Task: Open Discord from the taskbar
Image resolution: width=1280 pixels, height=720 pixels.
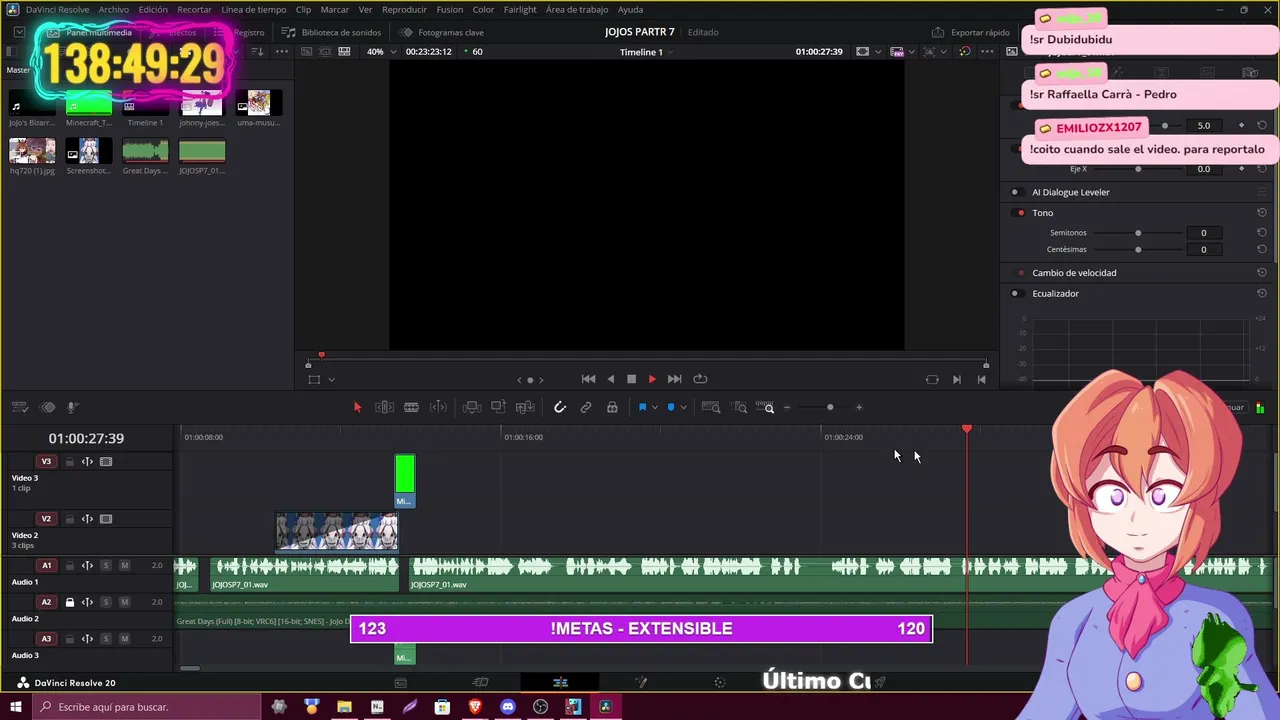Action: click(508, 707)
